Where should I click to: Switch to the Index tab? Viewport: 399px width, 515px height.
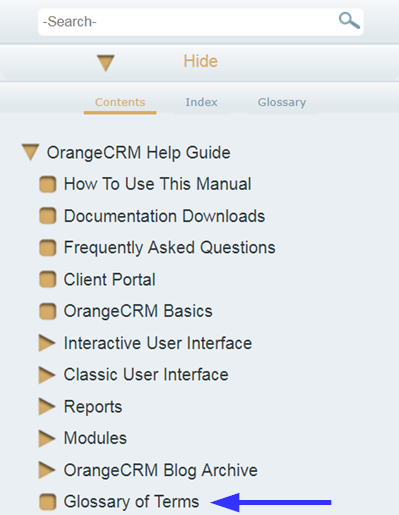[201, 102]
